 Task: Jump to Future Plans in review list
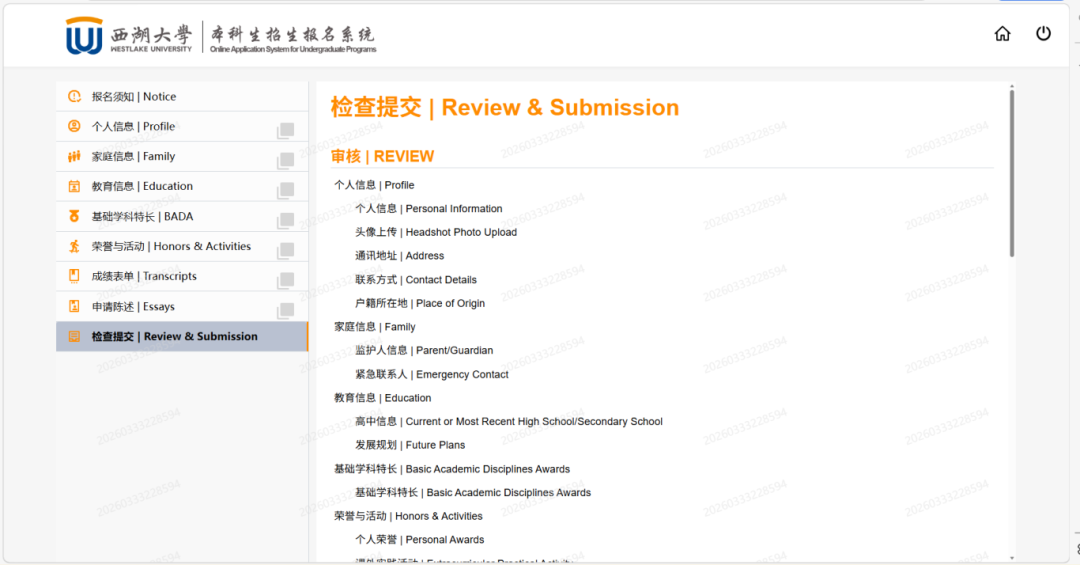pos(410,445)
